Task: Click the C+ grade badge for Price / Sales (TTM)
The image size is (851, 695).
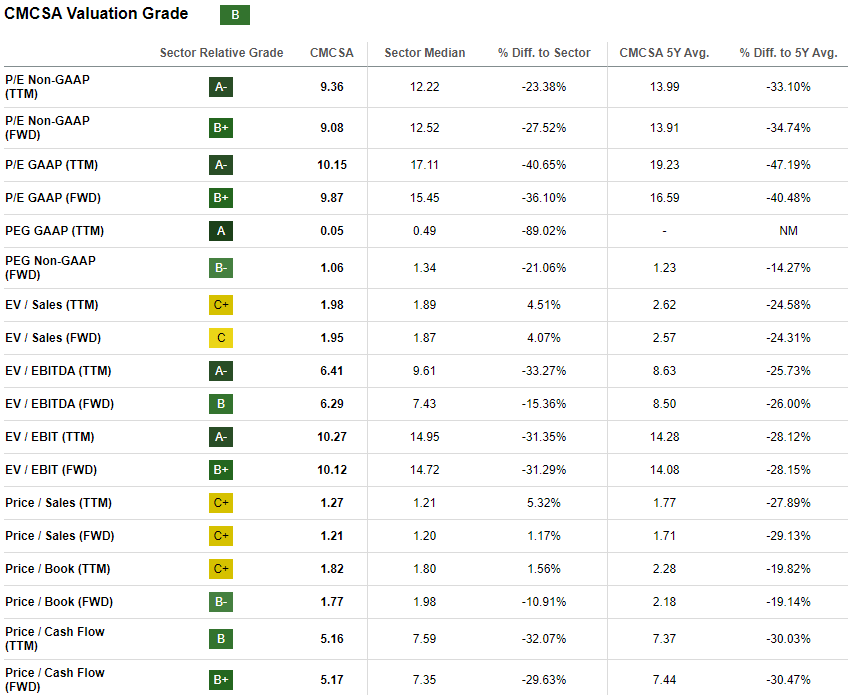Action: click(221, 503)
